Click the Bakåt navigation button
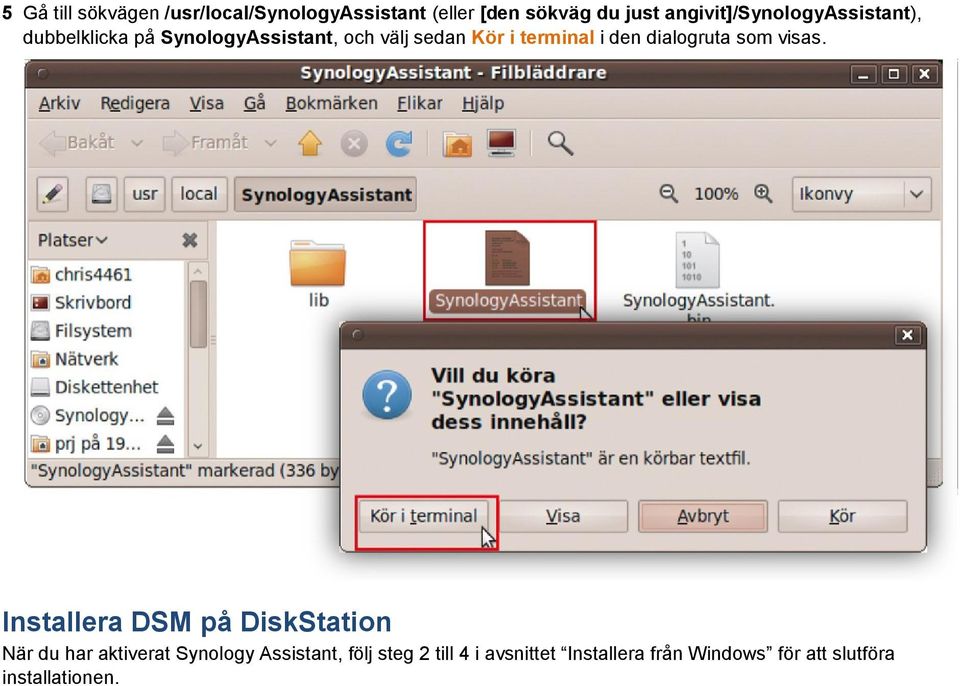Screen dimensions: 960x686 click(x=77, y=143)
